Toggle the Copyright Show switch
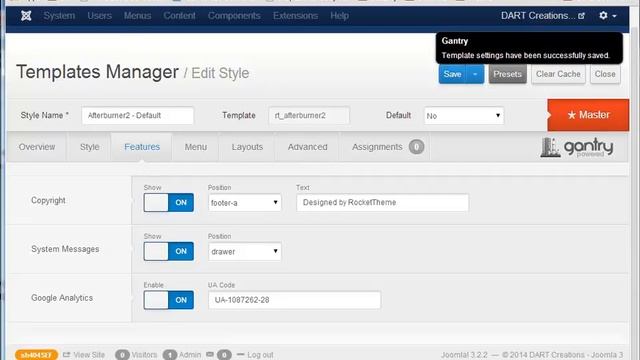The width and height of the screenshot is (640, 360). (169, 202)
